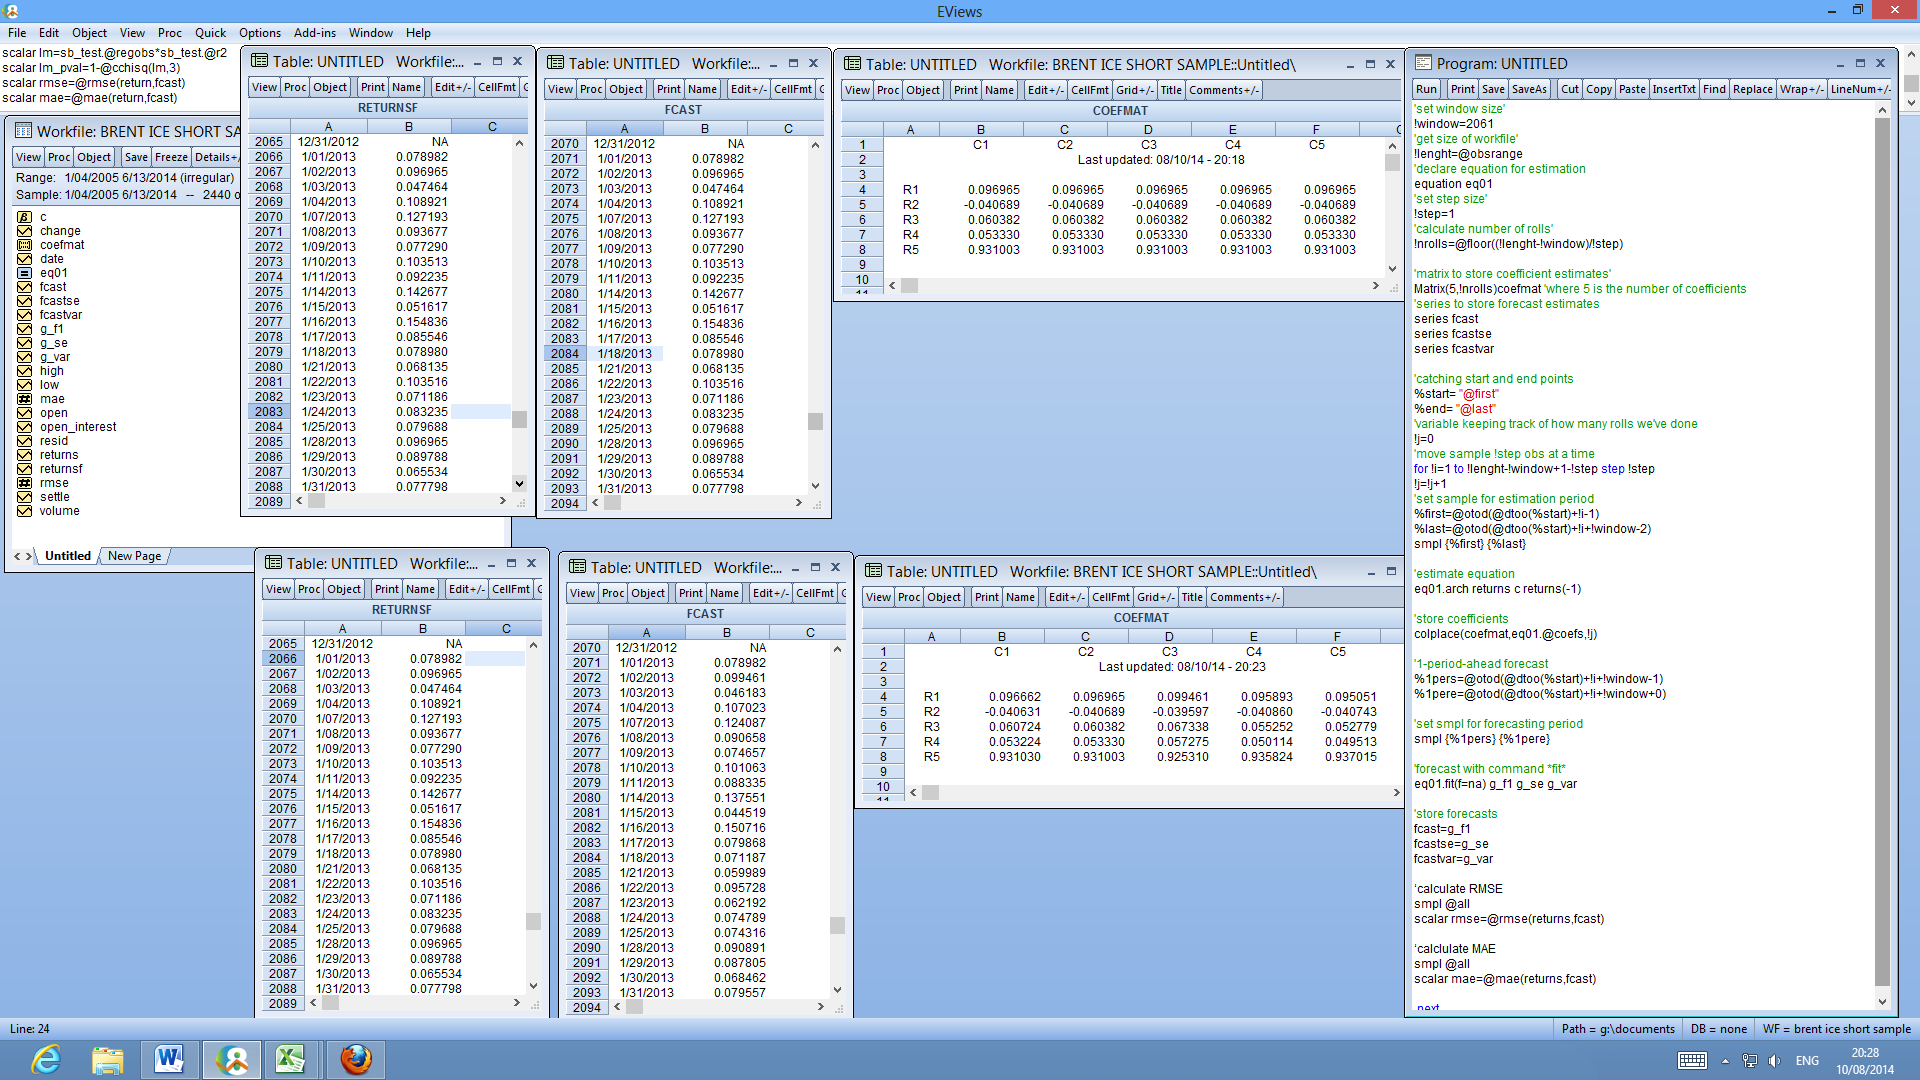Switch to Excel using the taskbar icon

[x=291, y=1059]
